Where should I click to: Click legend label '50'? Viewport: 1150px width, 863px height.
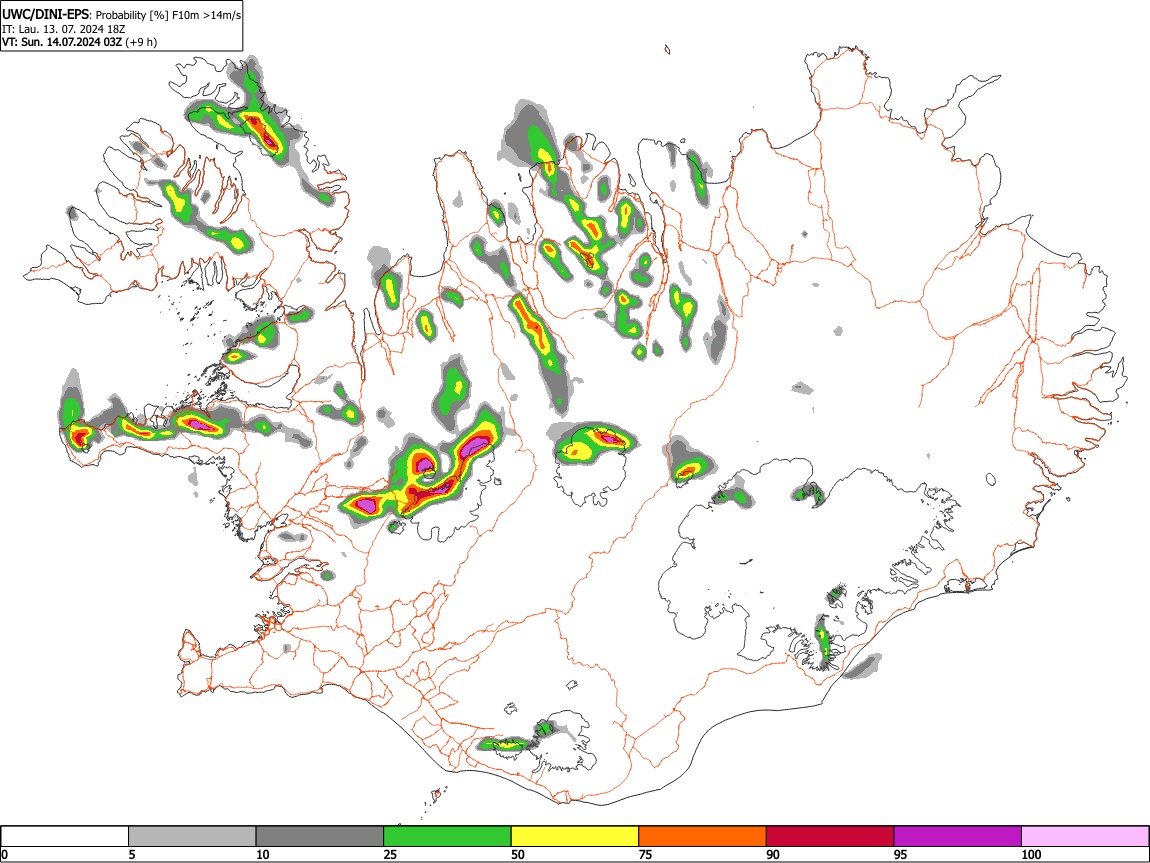coord(518,855)
